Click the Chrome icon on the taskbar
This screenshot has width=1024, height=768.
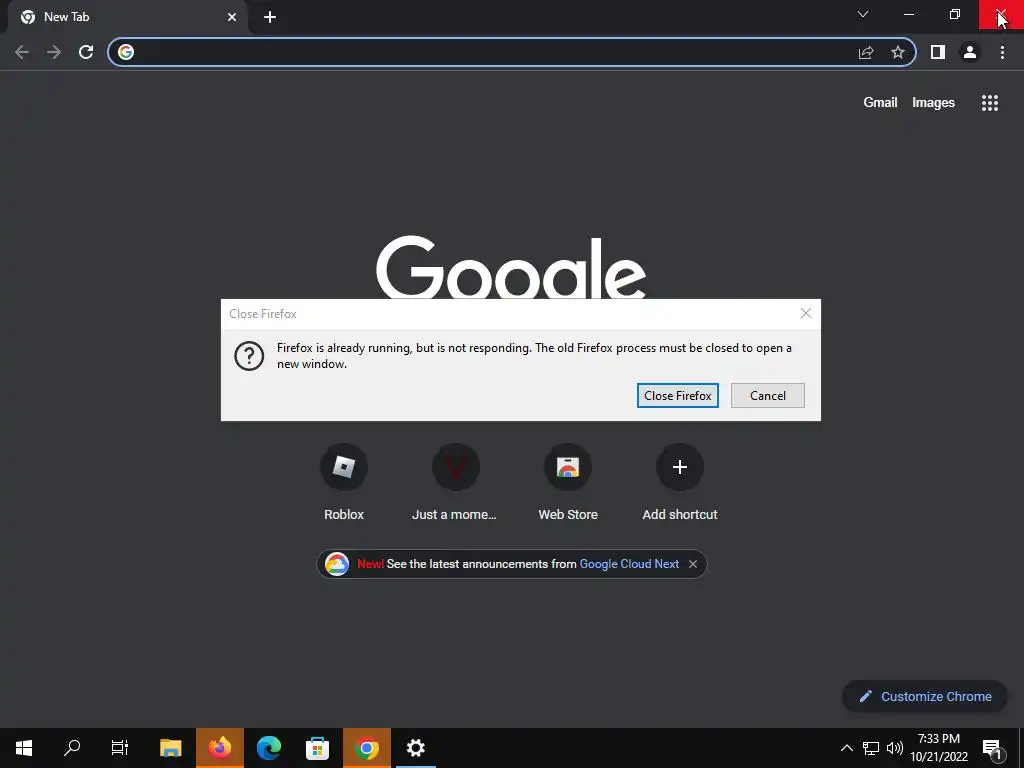[366, 748]
